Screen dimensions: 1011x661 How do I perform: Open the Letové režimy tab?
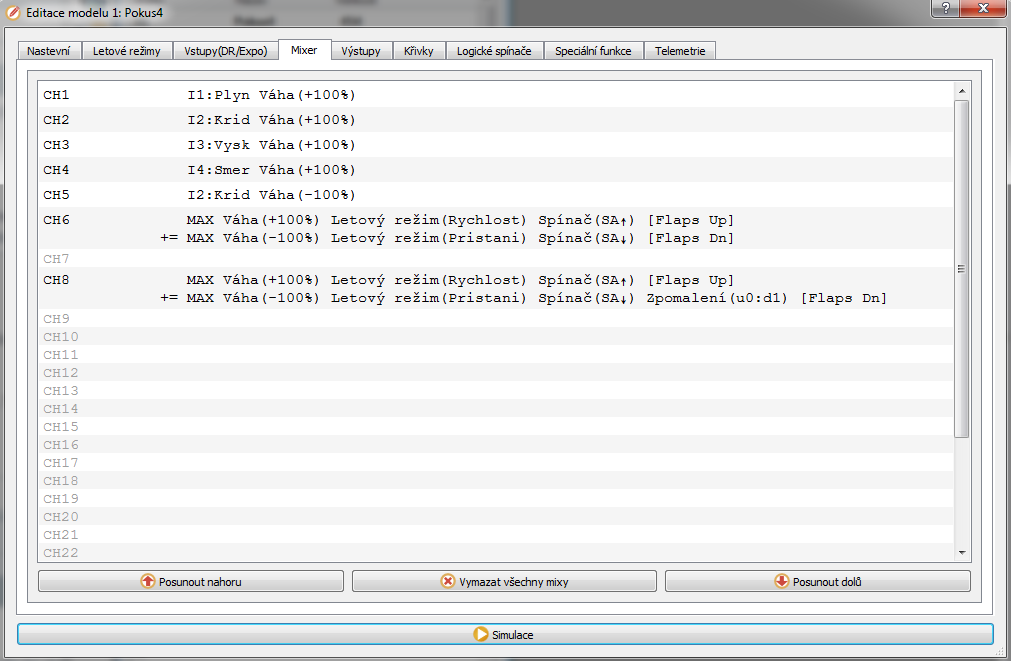pos(127,51)
